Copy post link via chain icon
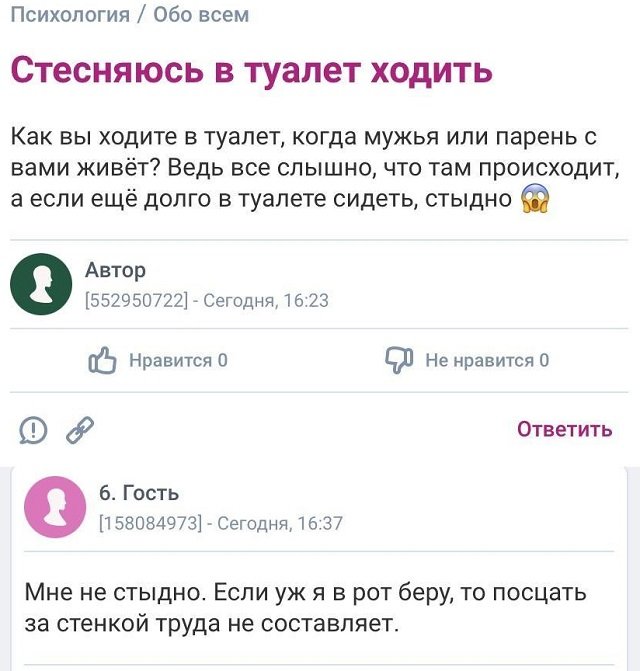Image resolution: width=640 pixels, height=671 pixels. [80, 430]
